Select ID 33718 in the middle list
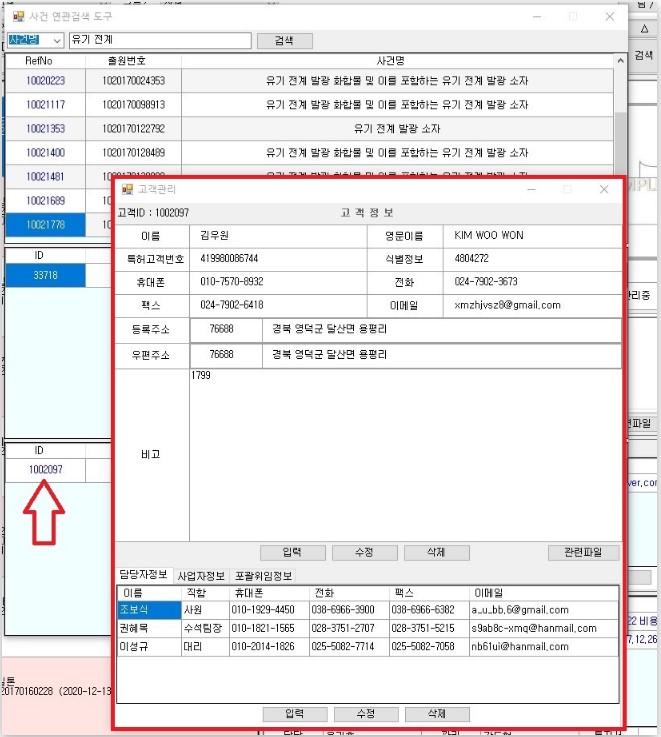661x737 pixels. click(x=46, y=275)
